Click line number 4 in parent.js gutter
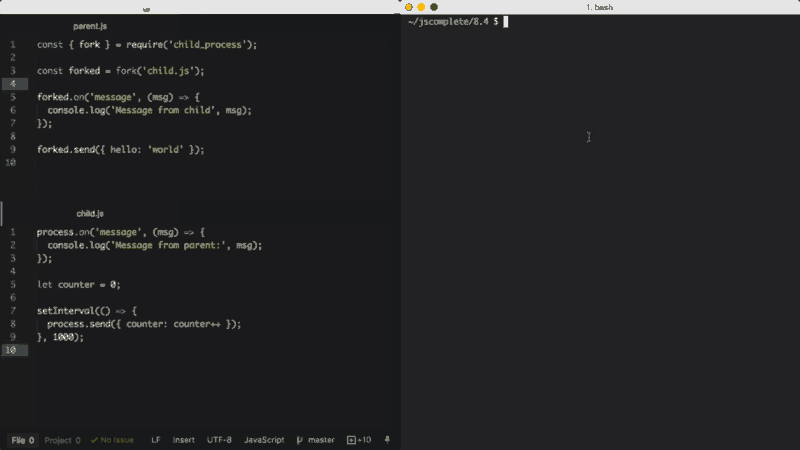Image resolution: width=800 pixels, height=450 pixels. [x=13, y=84]
